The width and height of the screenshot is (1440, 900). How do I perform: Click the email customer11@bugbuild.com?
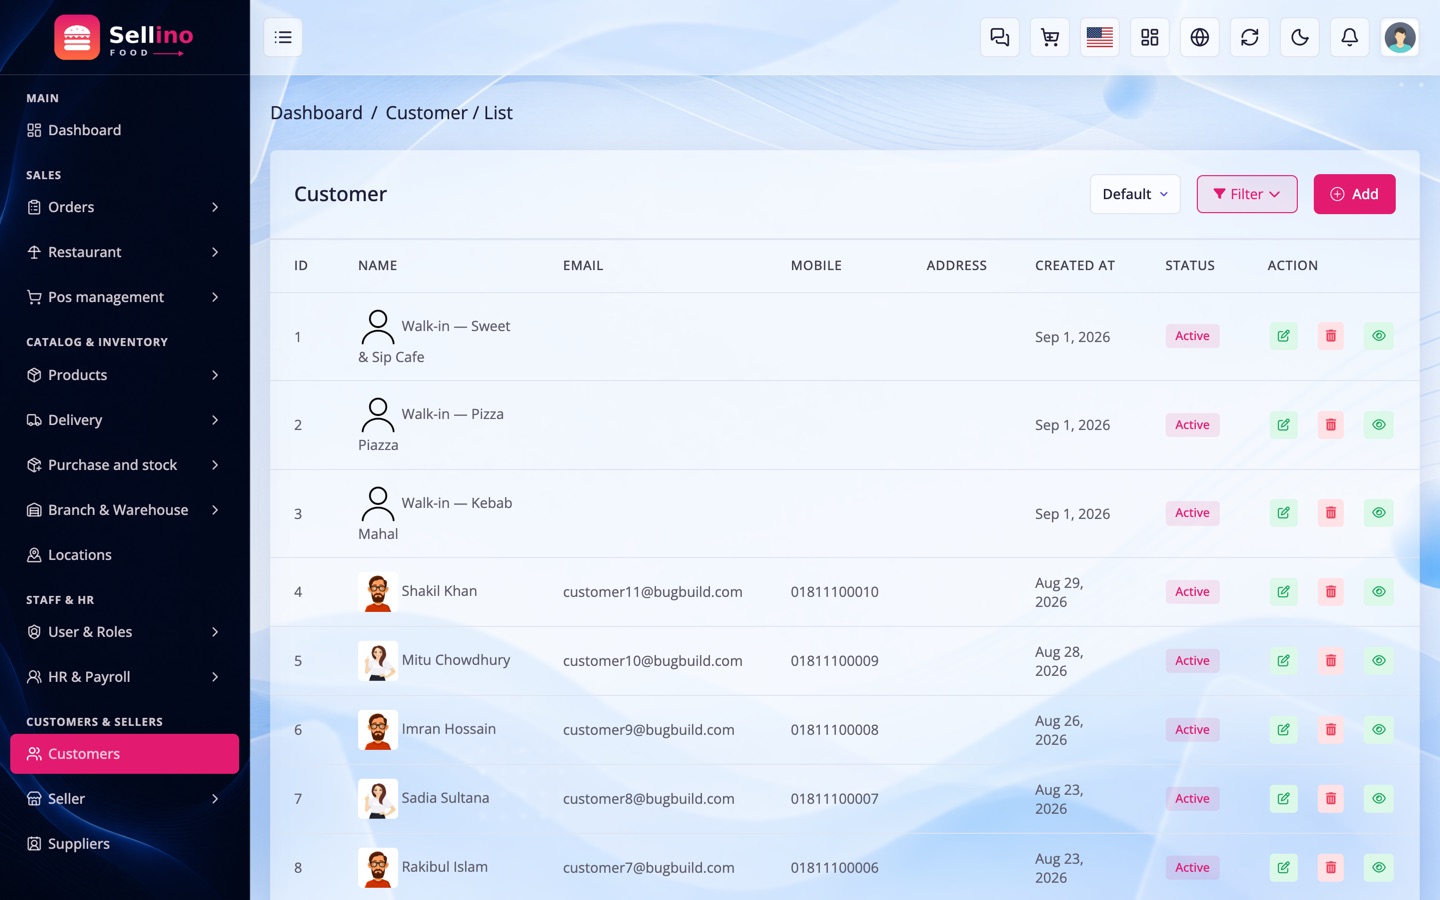coord(652,592)
